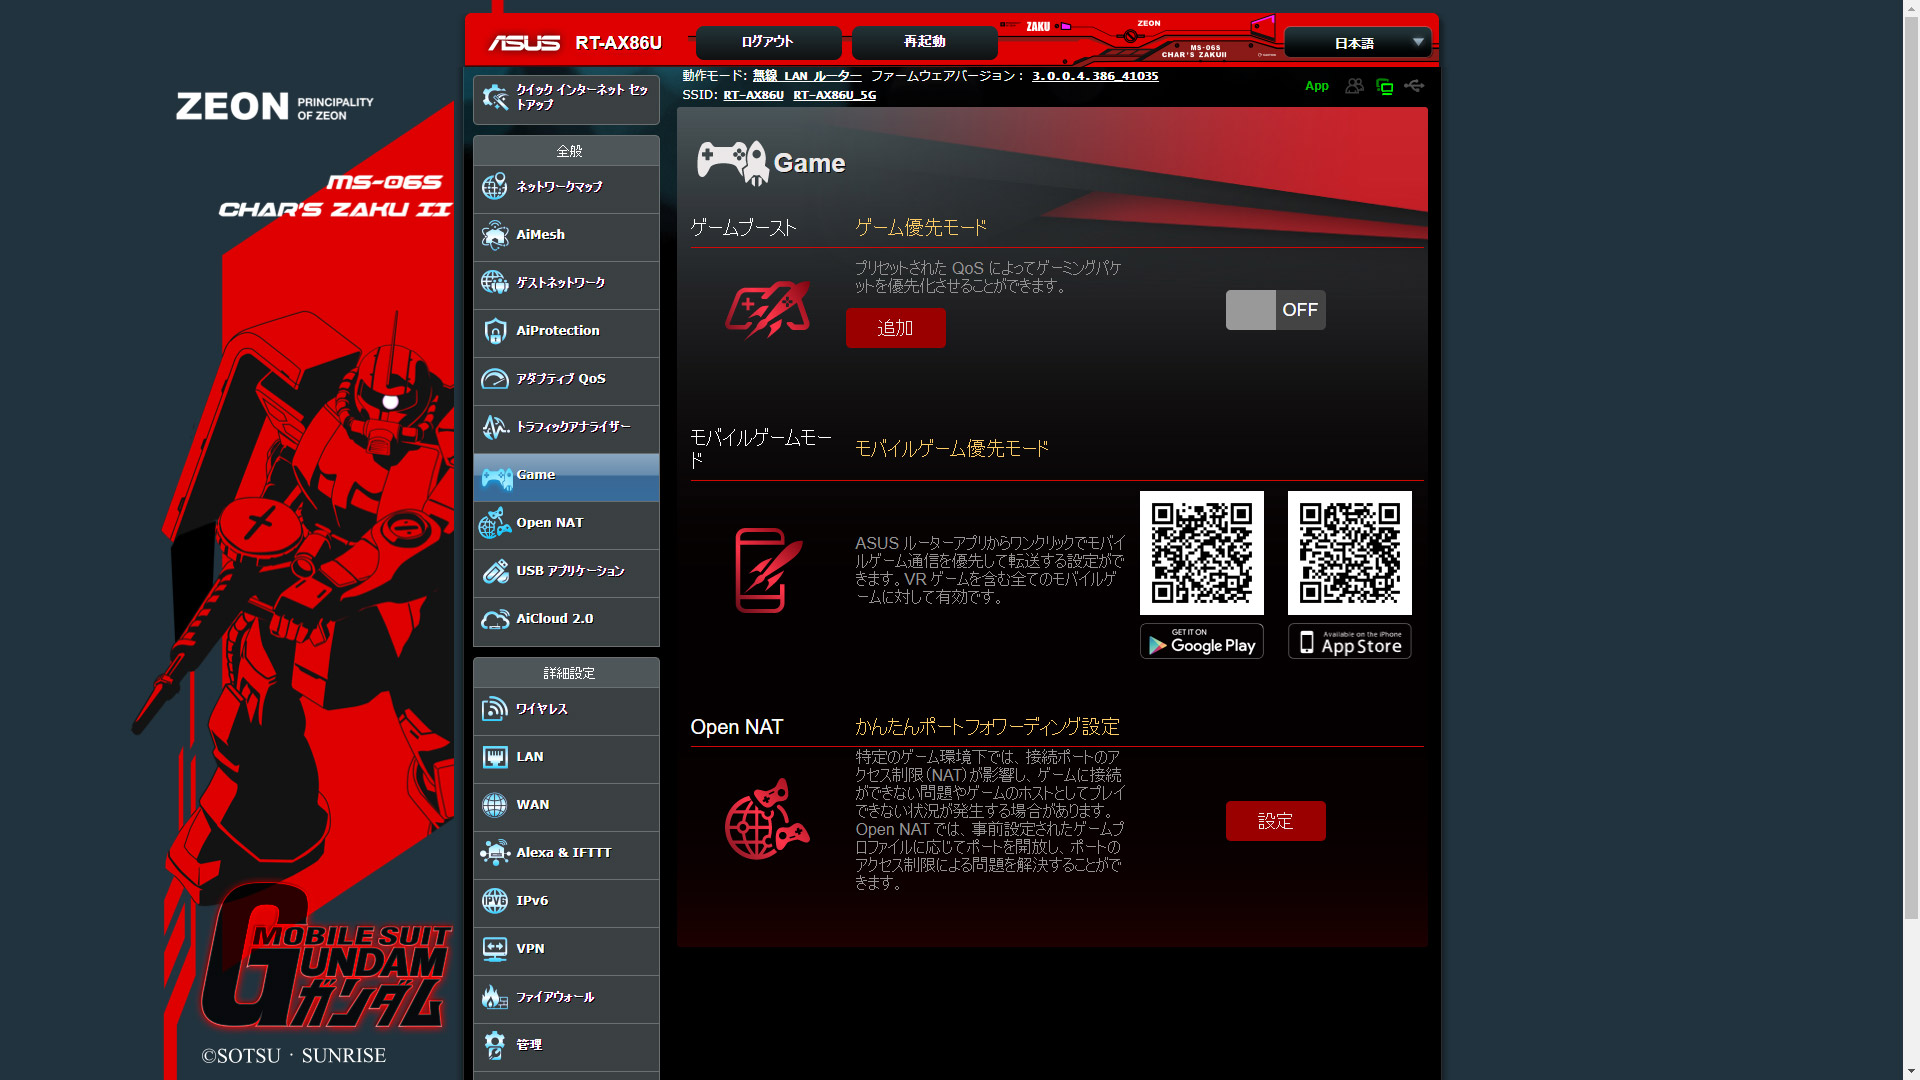Open the VPN menu entry

(x=566, y=949)
